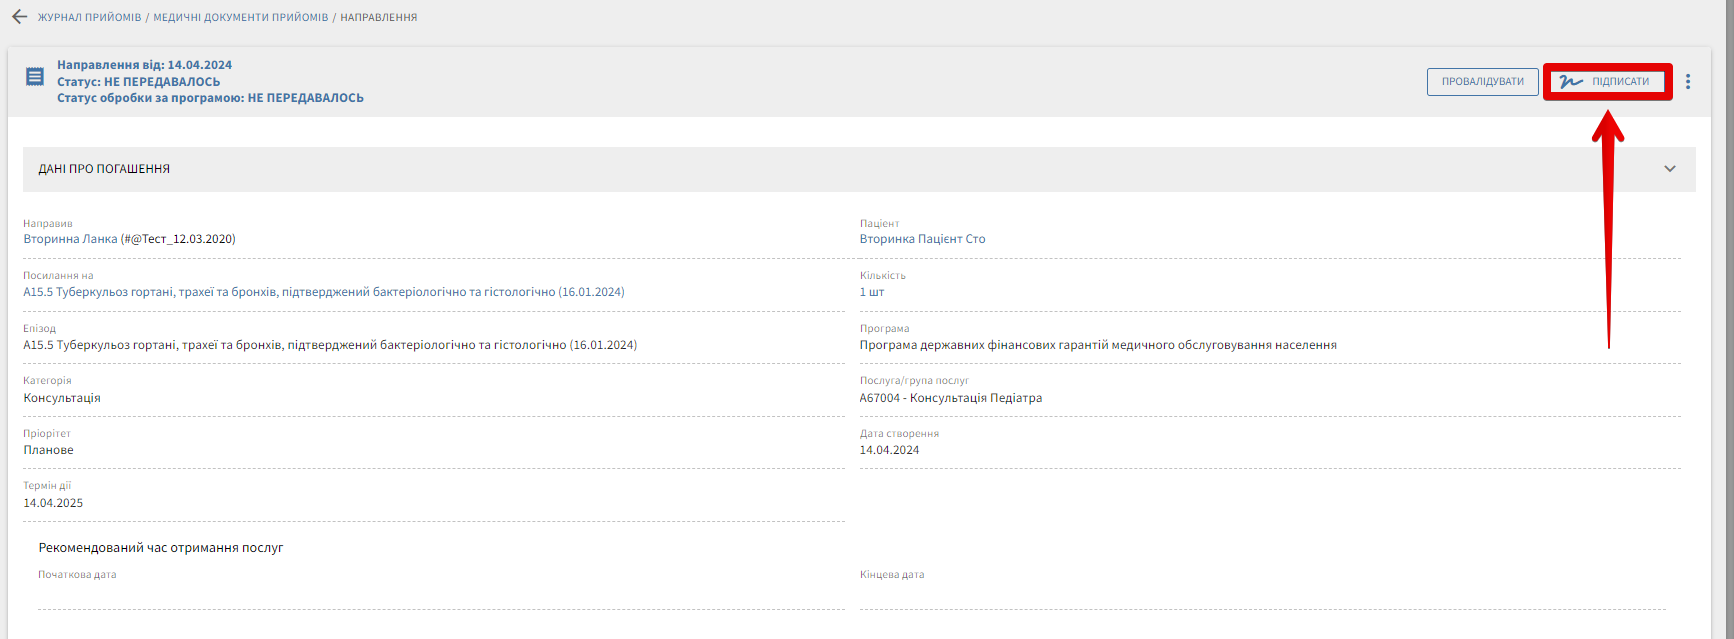Viewport: 1734px width, 639px height.
Task: Go to ЖУРНАЛ ПРИЙОМІВ breadcrumb
Action: [89, 17]
